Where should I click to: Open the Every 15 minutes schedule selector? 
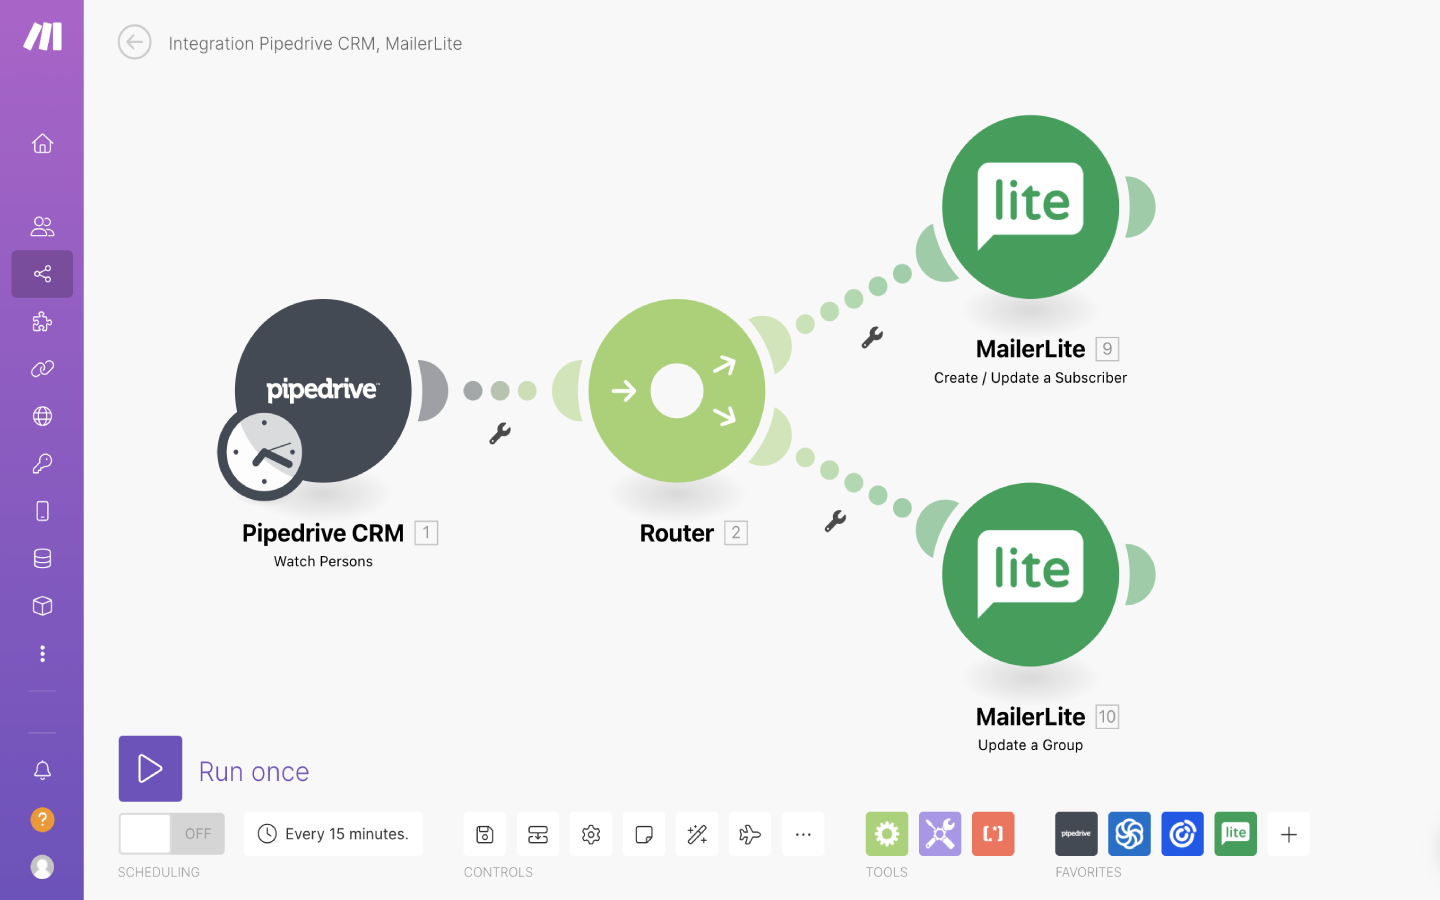pyautogui.click(x=333, y=833)
